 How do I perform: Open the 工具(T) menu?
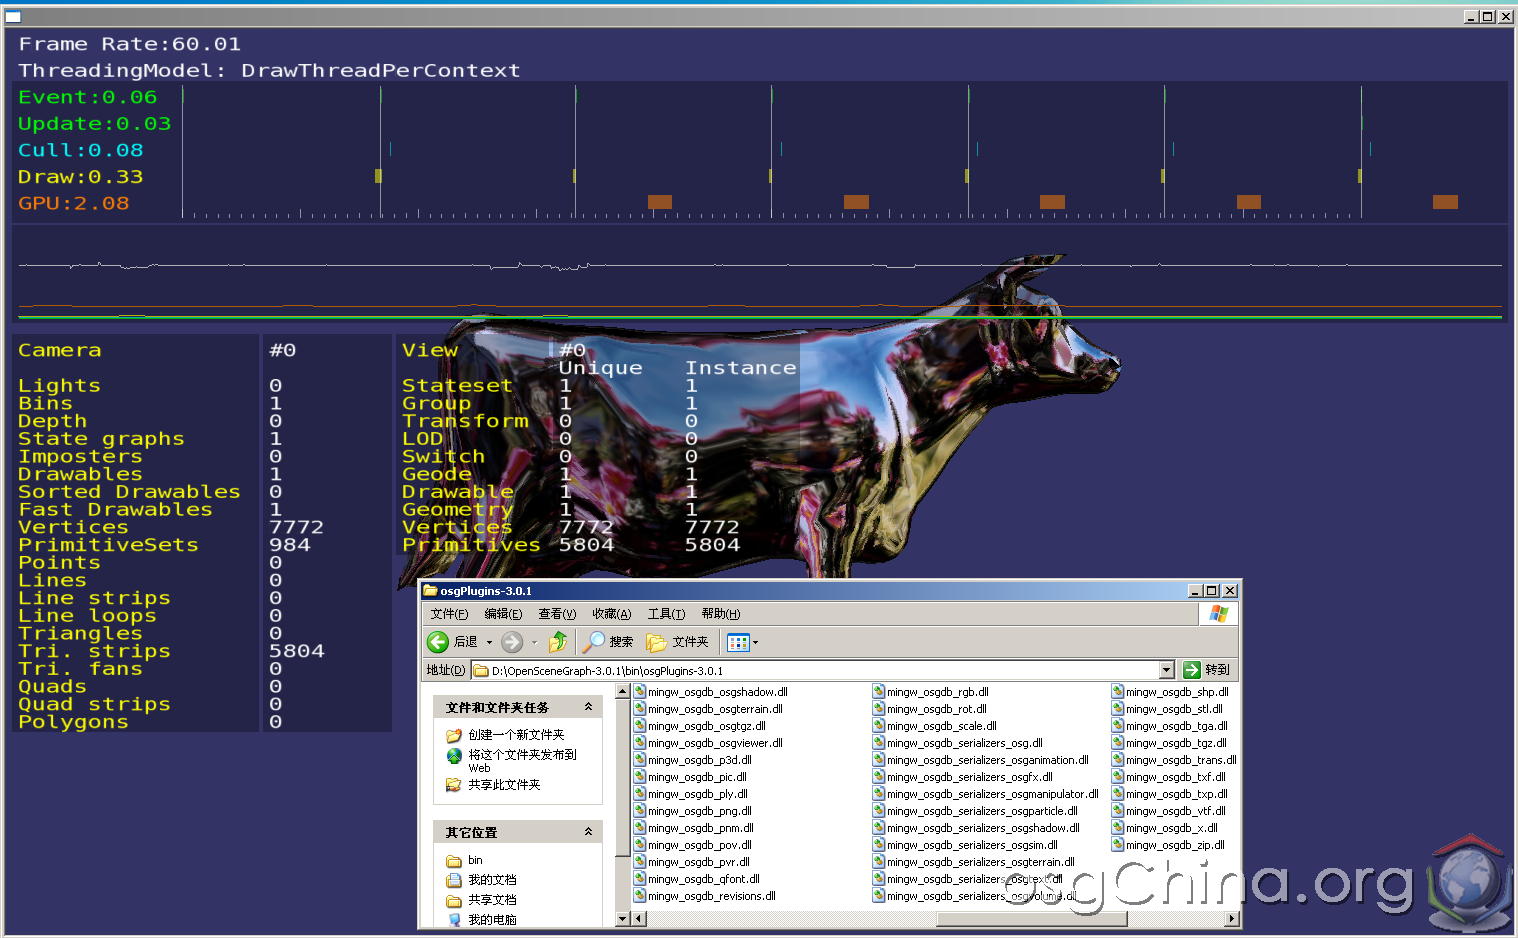[x=666, y=614]
